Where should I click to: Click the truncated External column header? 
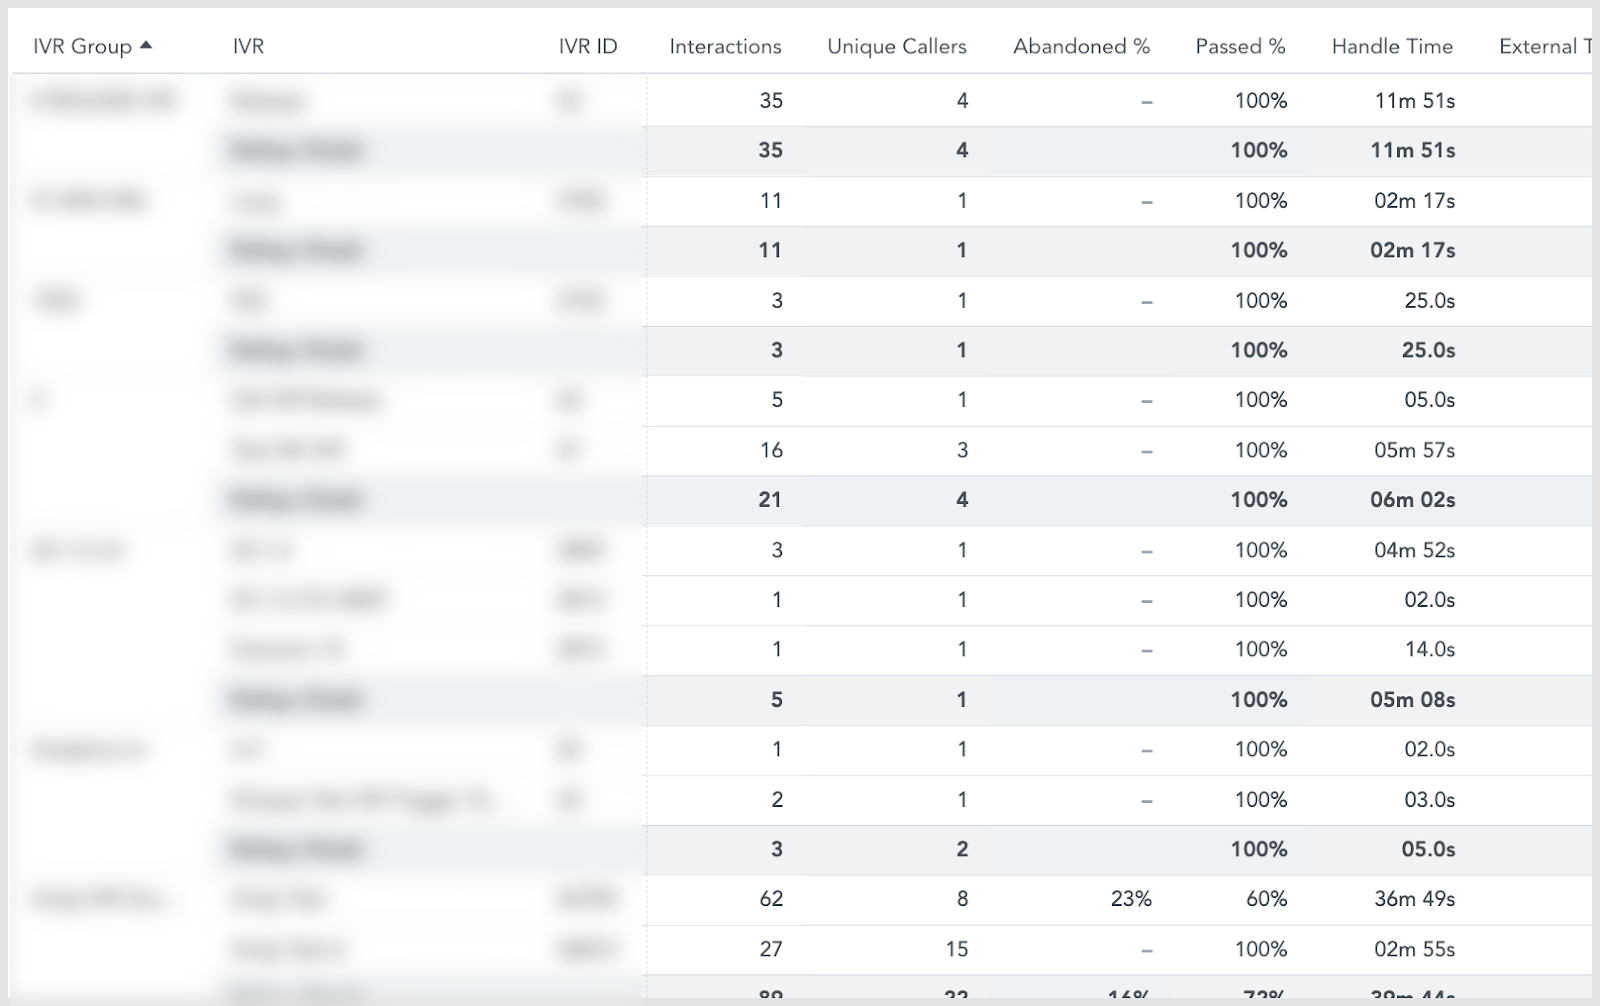pyautogui.click(x=1544, y=47)
